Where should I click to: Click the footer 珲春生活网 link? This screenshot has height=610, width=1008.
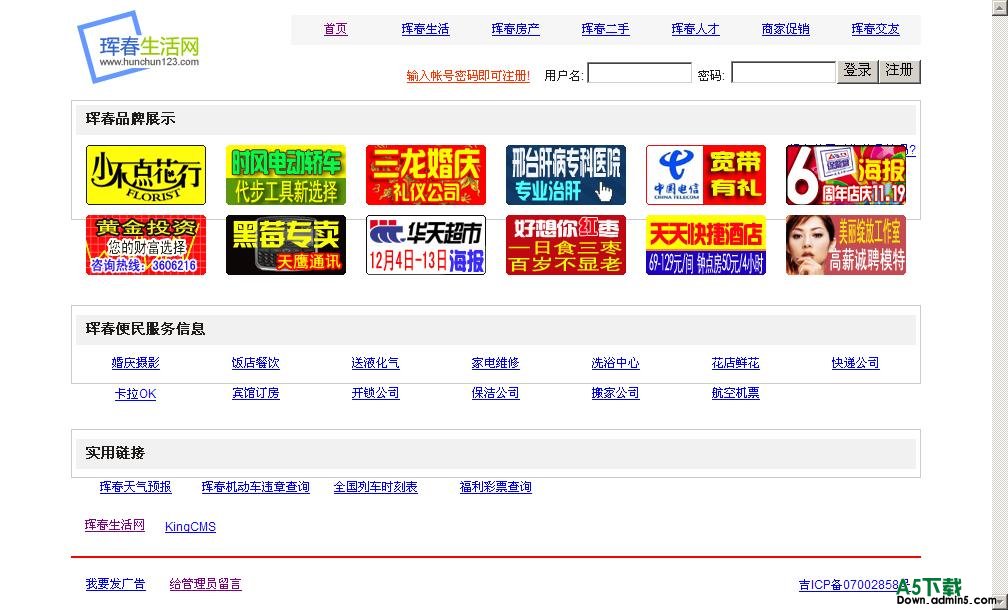click(x=114, y=525)
